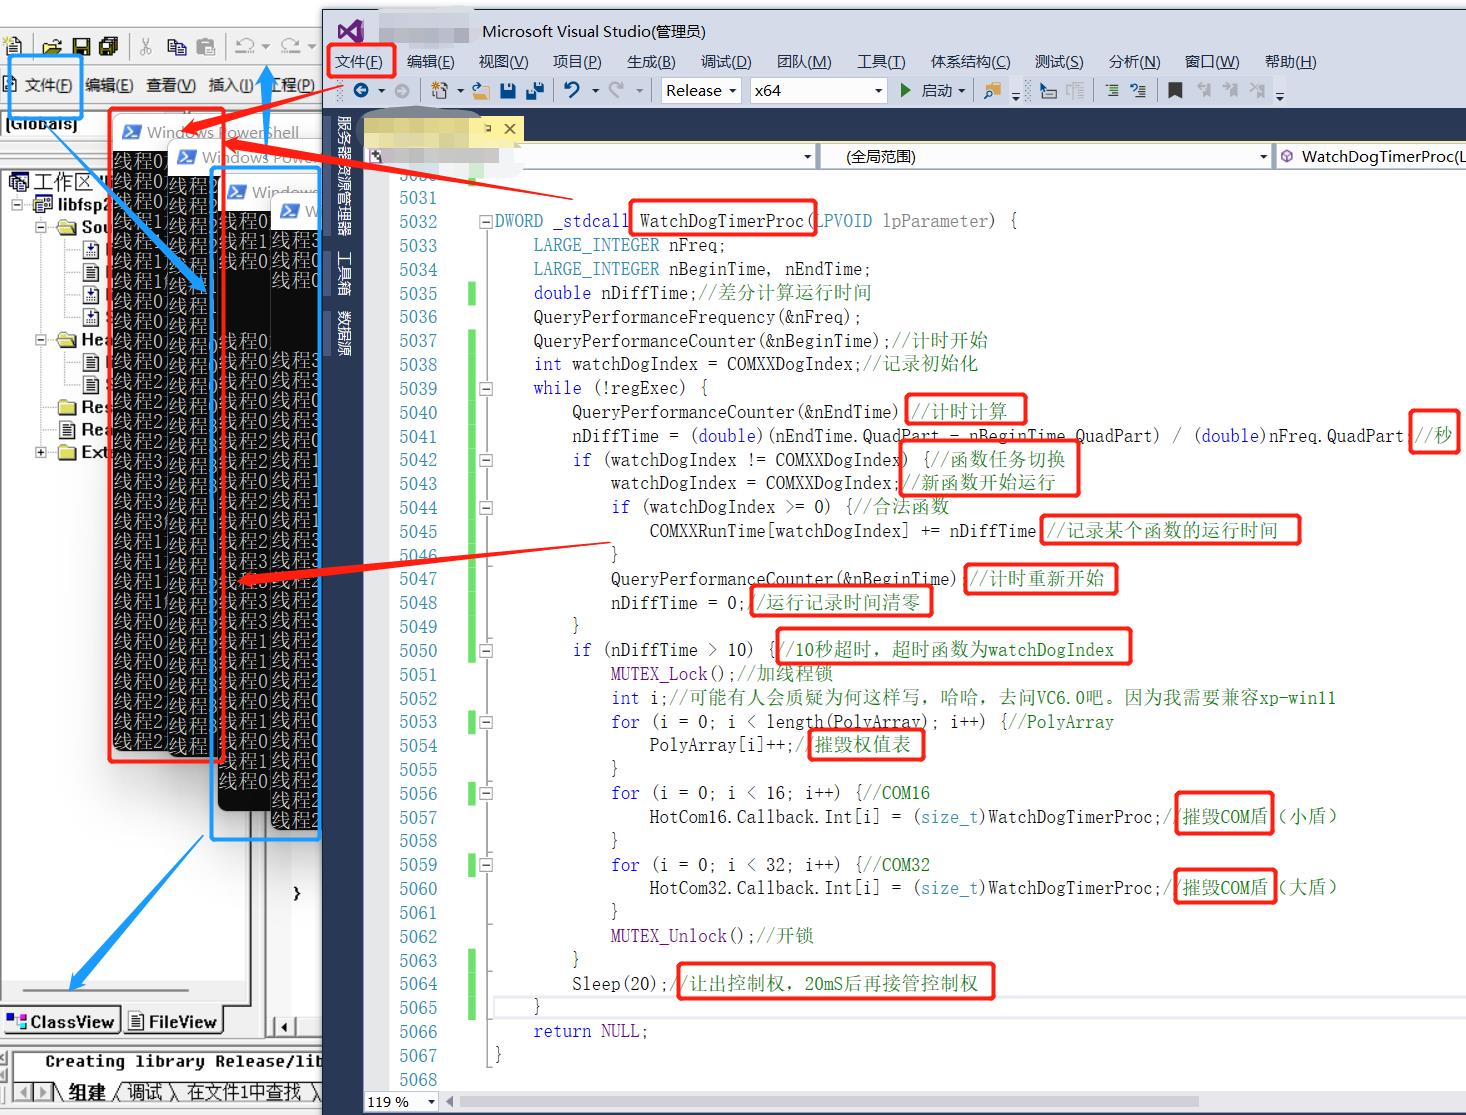
Task: Click the VC6 new text file icon
Action: coord(13,46)
